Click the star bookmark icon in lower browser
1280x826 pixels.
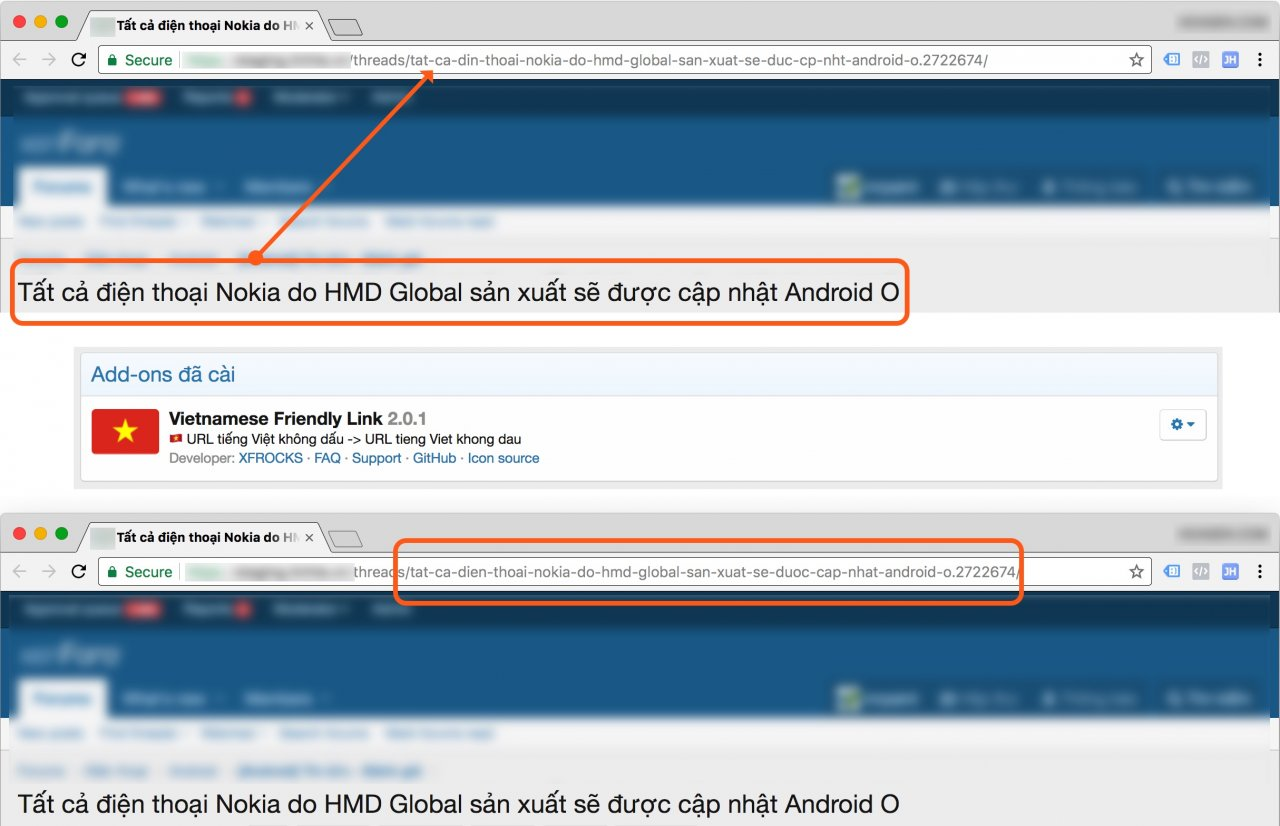(1136, 572)
